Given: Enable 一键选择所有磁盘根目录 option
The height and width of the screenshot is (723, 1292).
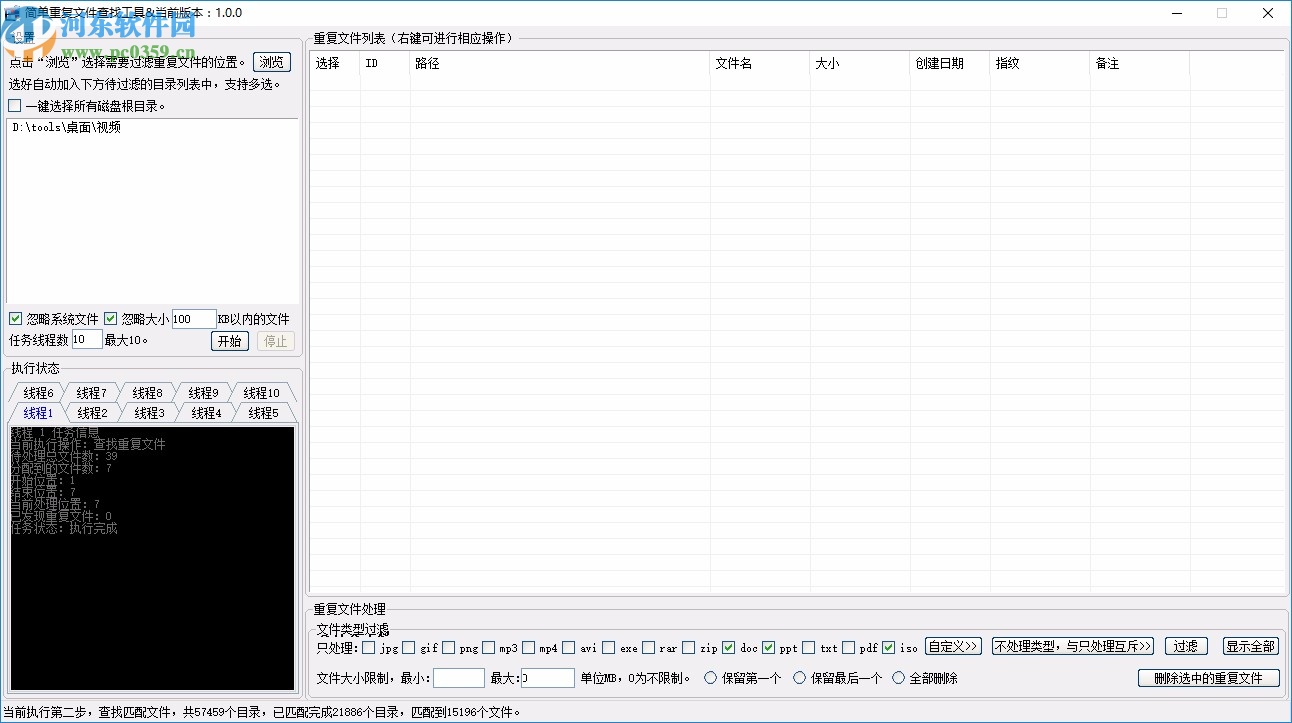Looking at the screenshot, I should click(16, 105).
